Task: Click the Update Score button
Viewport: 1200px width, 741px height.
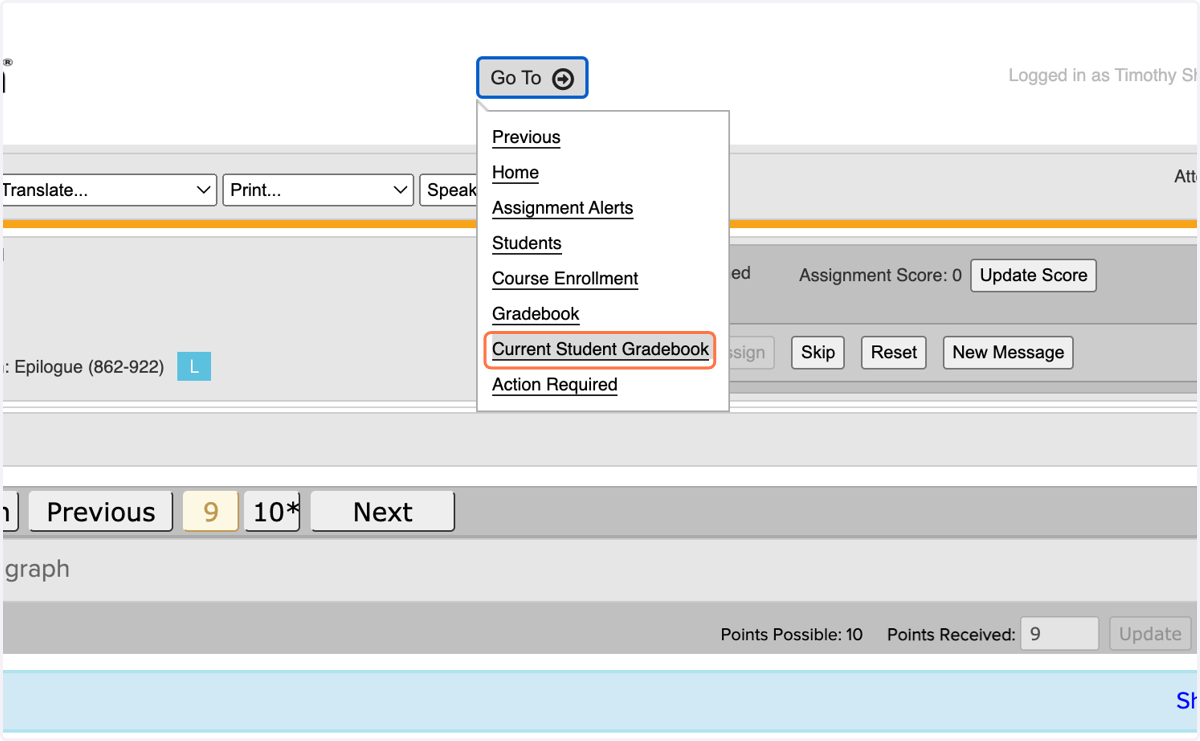Action: [1033, 275]
